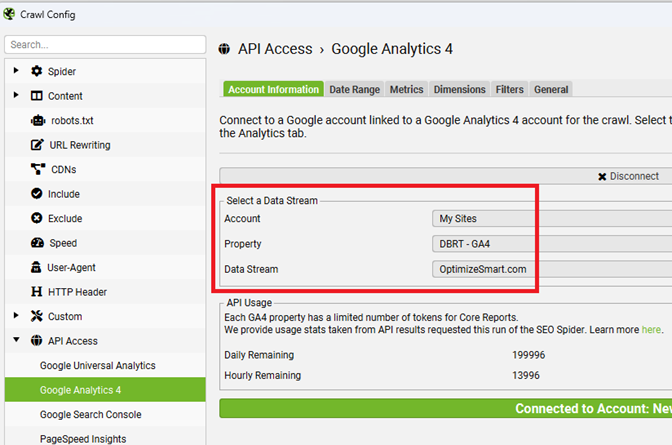
Task: Click the Crawl Config frog logo
Action: coord(9,14)
